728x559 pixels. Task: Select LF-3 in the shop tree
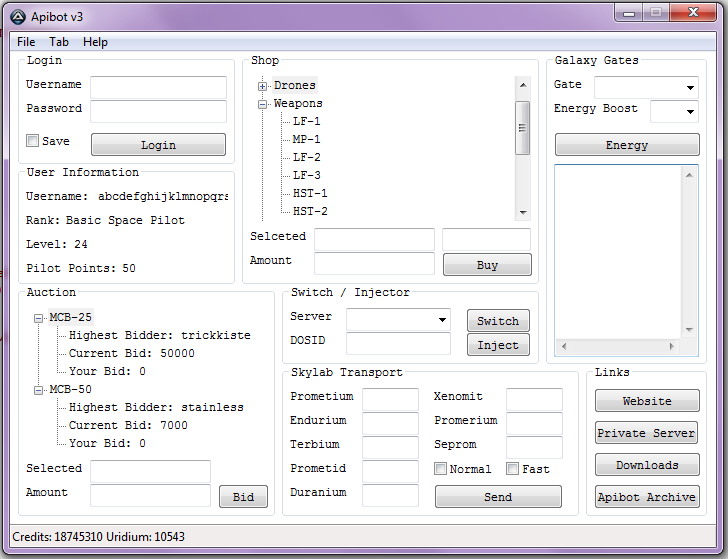[306, 176]
